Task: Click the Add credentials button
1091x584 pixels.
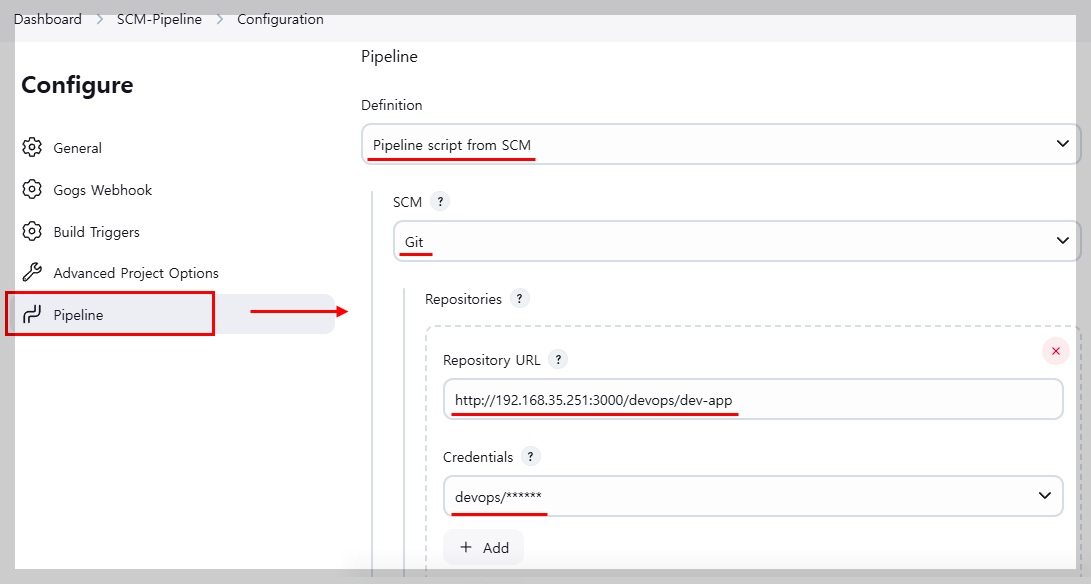Action: (x=484, y=547)
